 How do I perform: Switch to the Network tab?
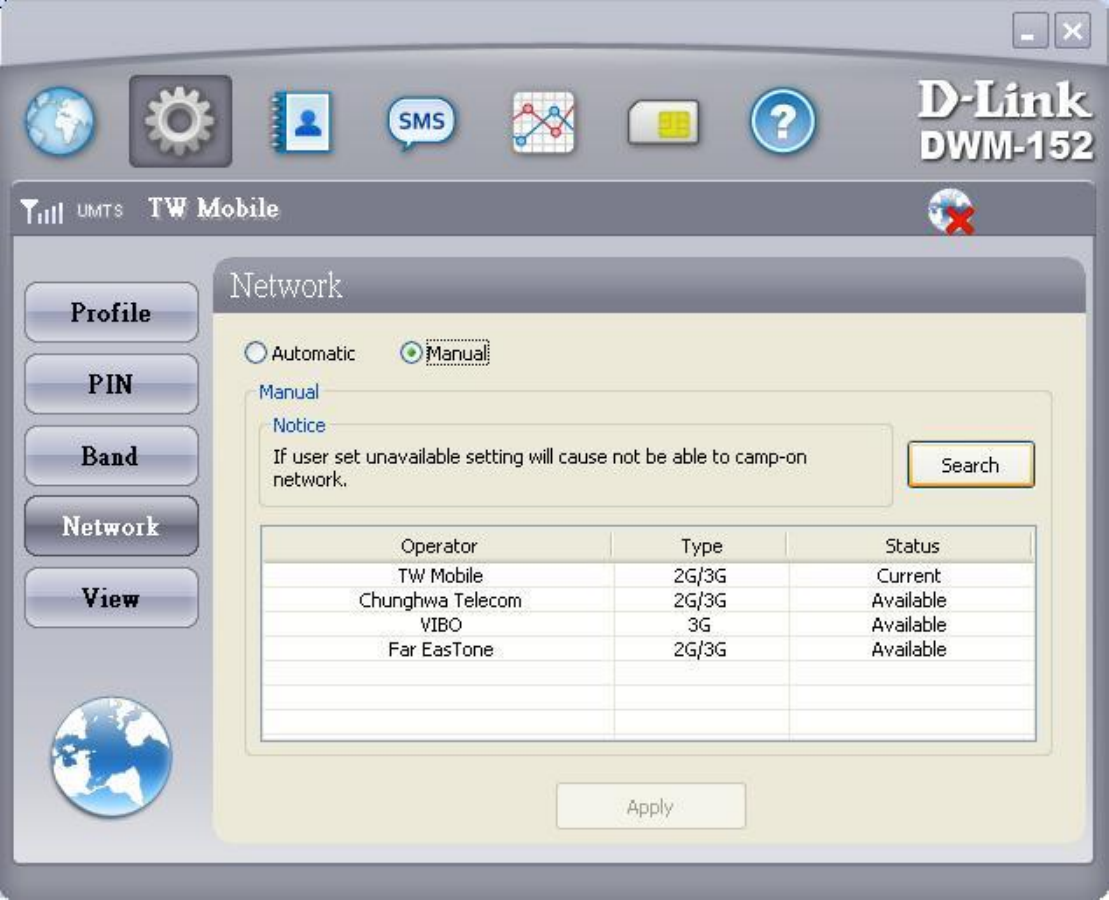coord(111,526)
